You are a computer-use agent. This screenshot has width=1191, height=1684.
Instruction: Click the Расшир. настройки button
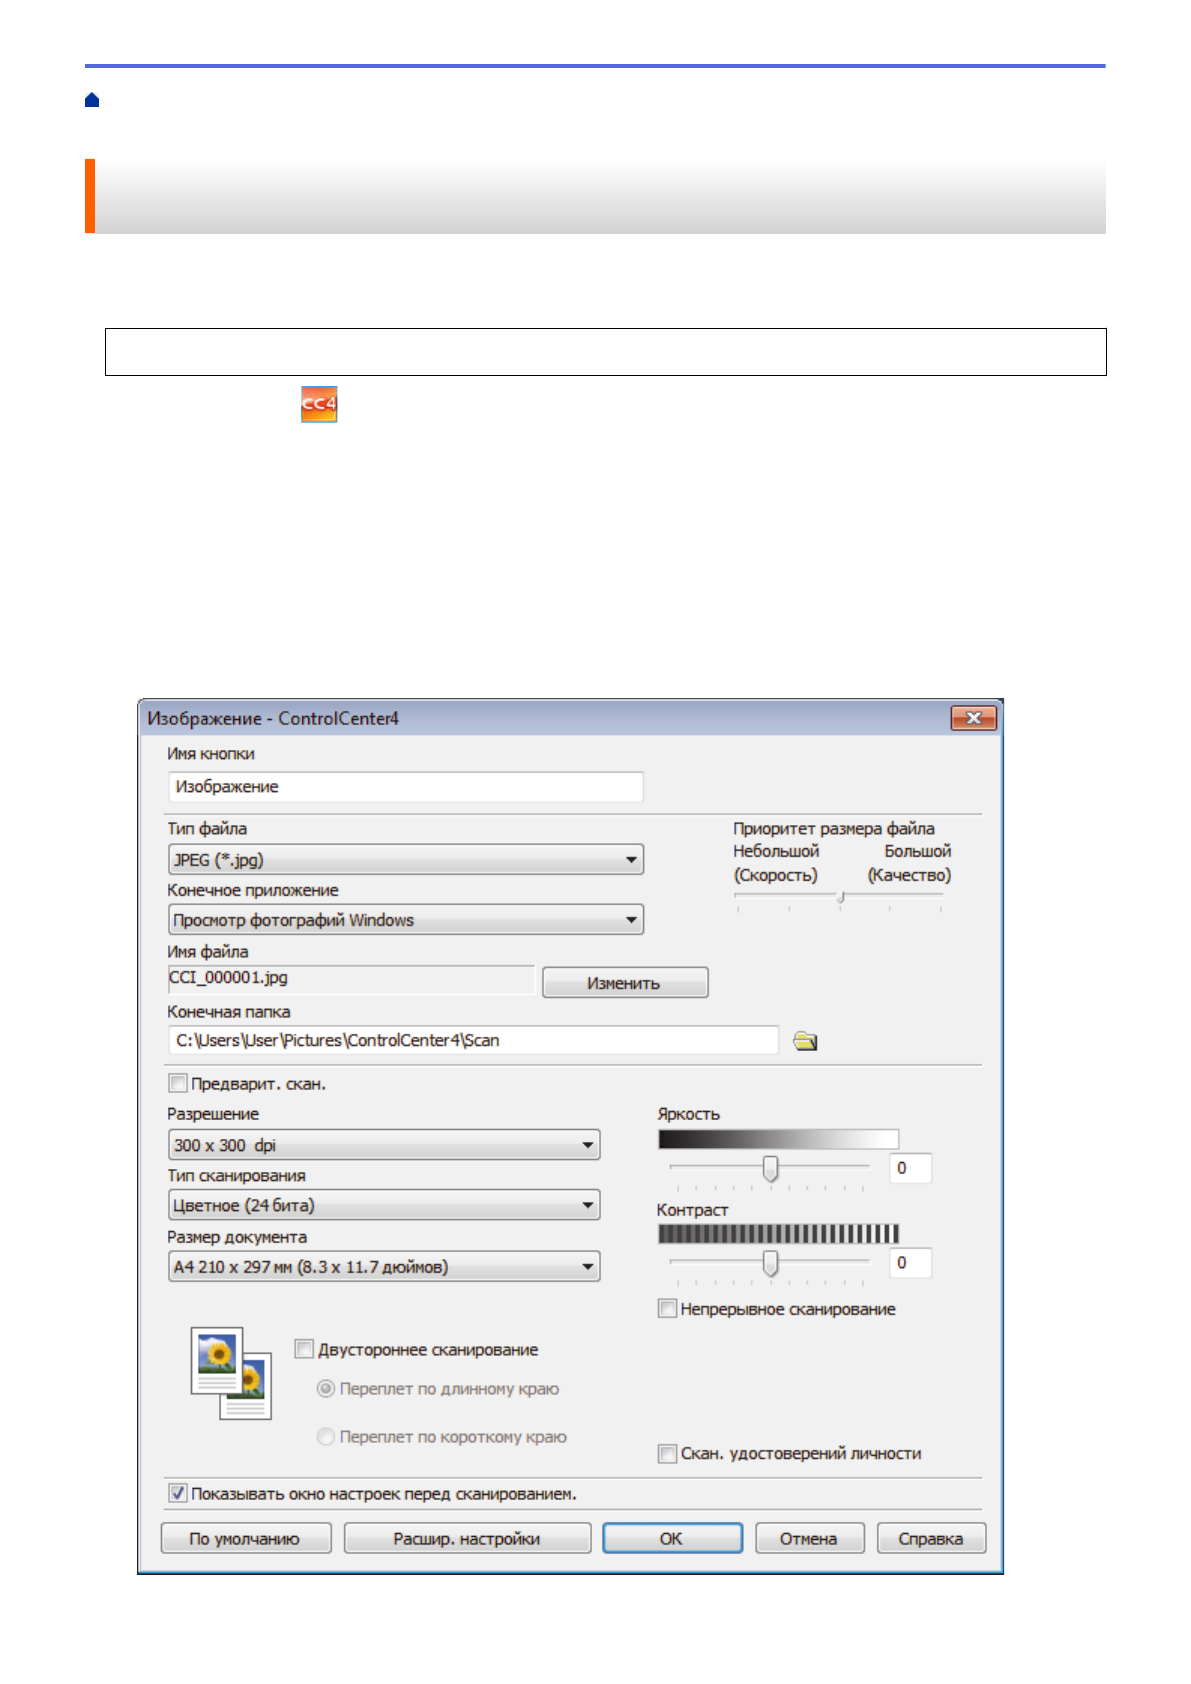(467, 1538)
